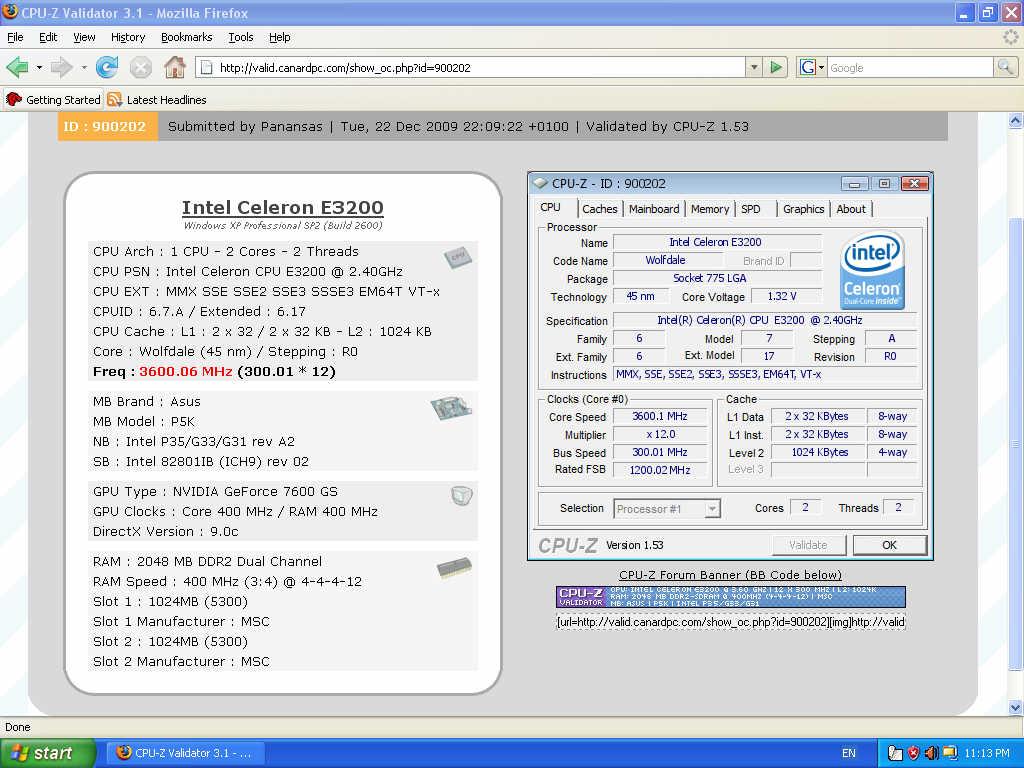Screen dimensions: 1024x768
Task: Click the EN language indicator in taskbar
Action: tap(849, 753)
